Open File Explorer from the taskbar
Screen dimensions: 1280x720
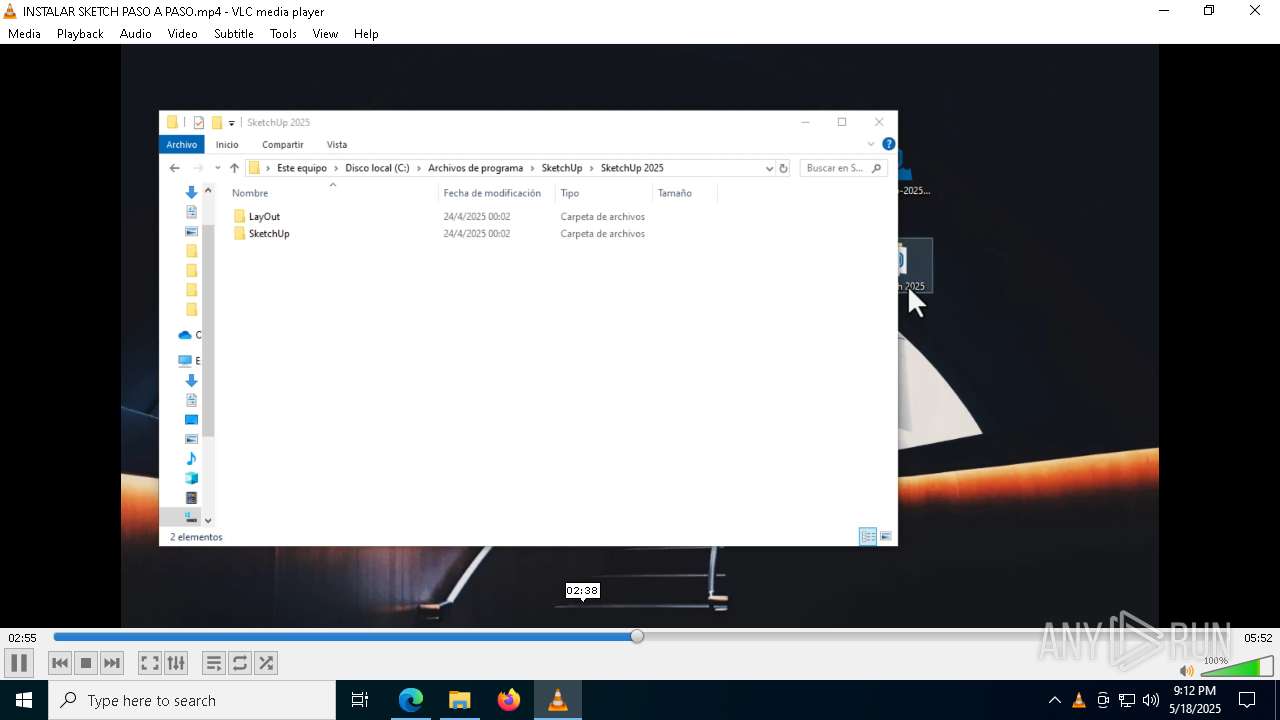[x=460, y=700]
